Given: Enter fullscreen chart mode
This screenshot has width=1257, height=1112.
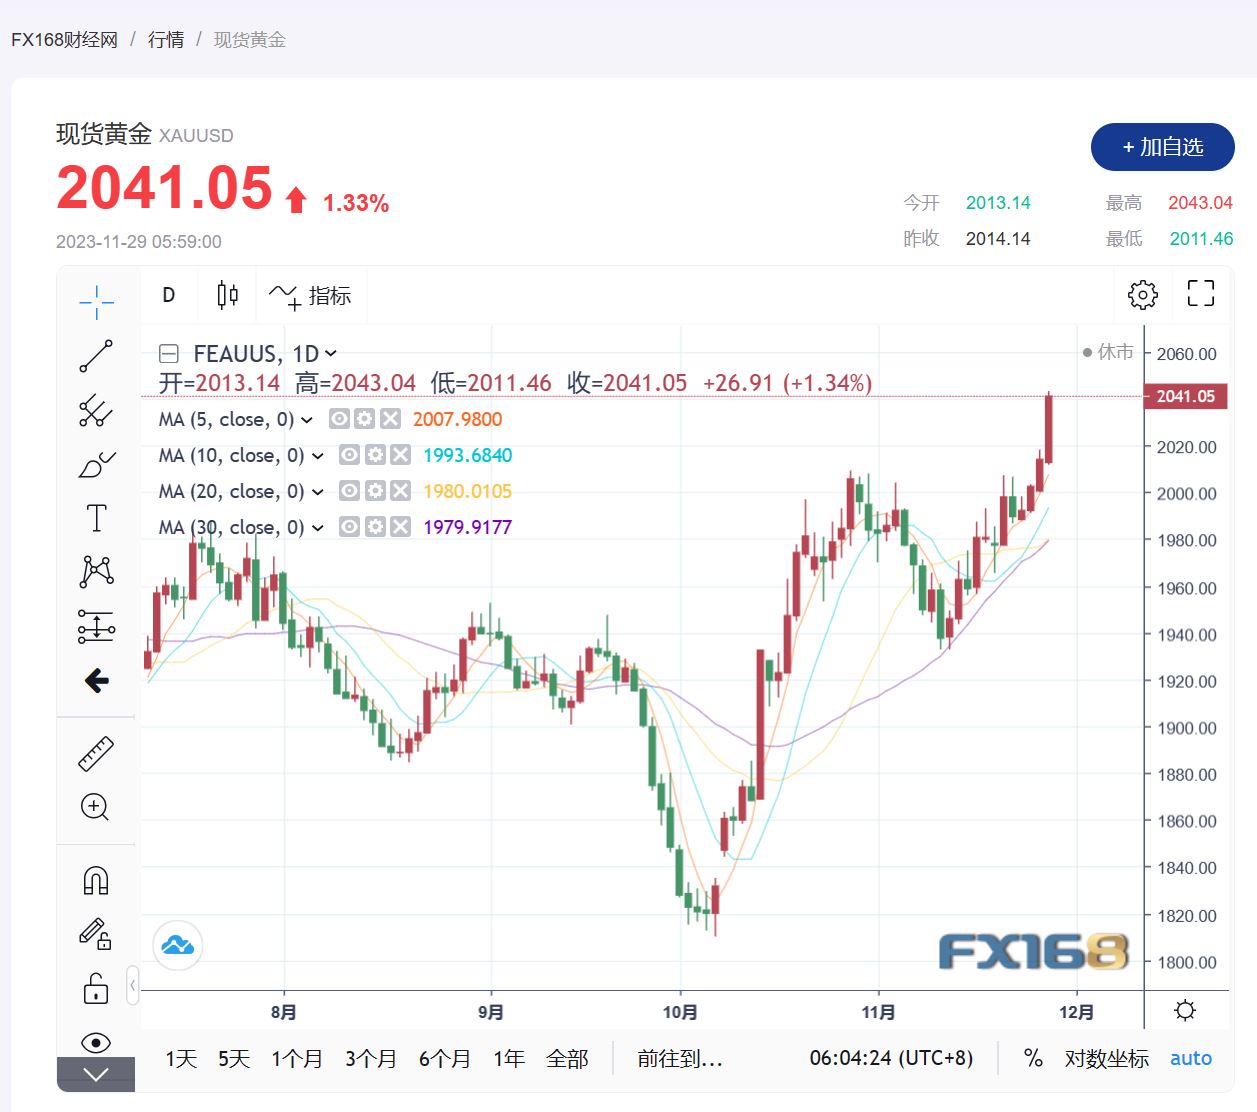Looking at the screenshot, I should [x=1200, y=294].
